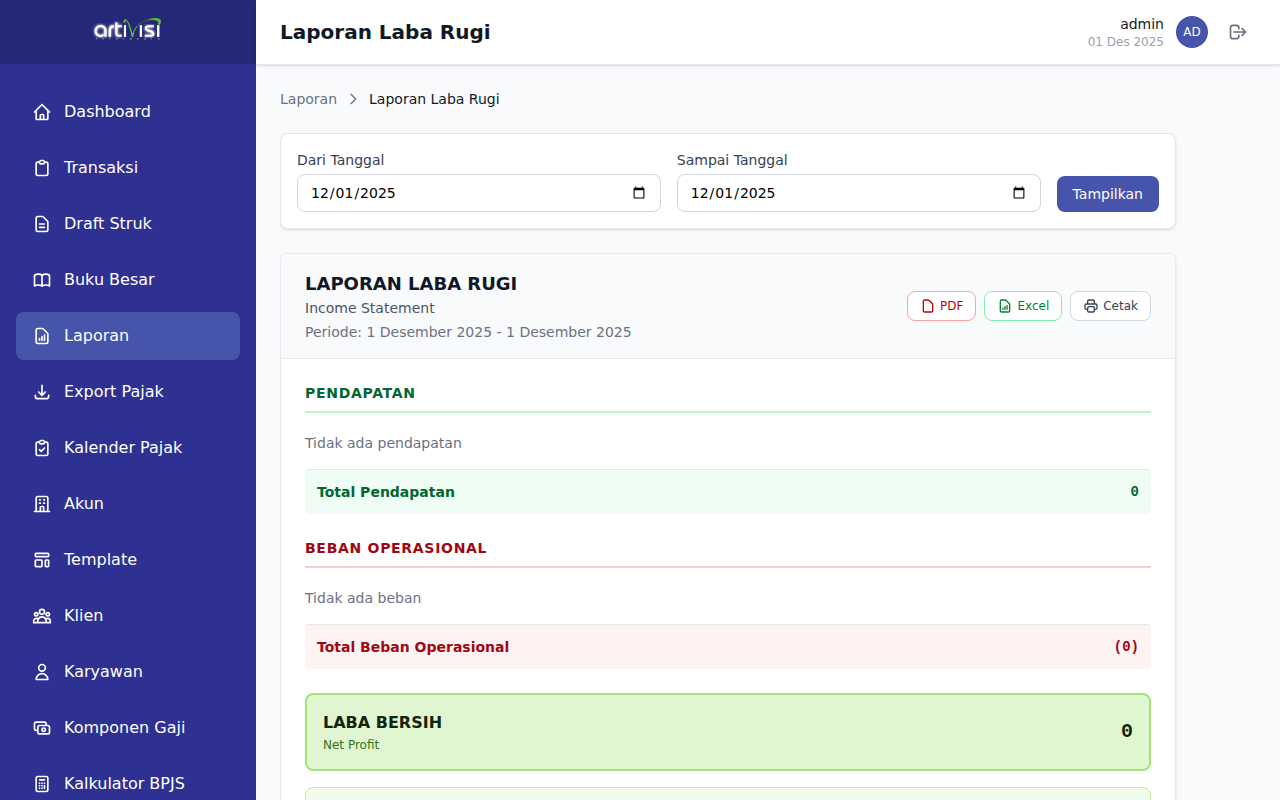The height and width of the screenshot is (800, 1280).
Task: Click the Dashboard home icon
Action: pyautogui.click(x=42, y=112)
